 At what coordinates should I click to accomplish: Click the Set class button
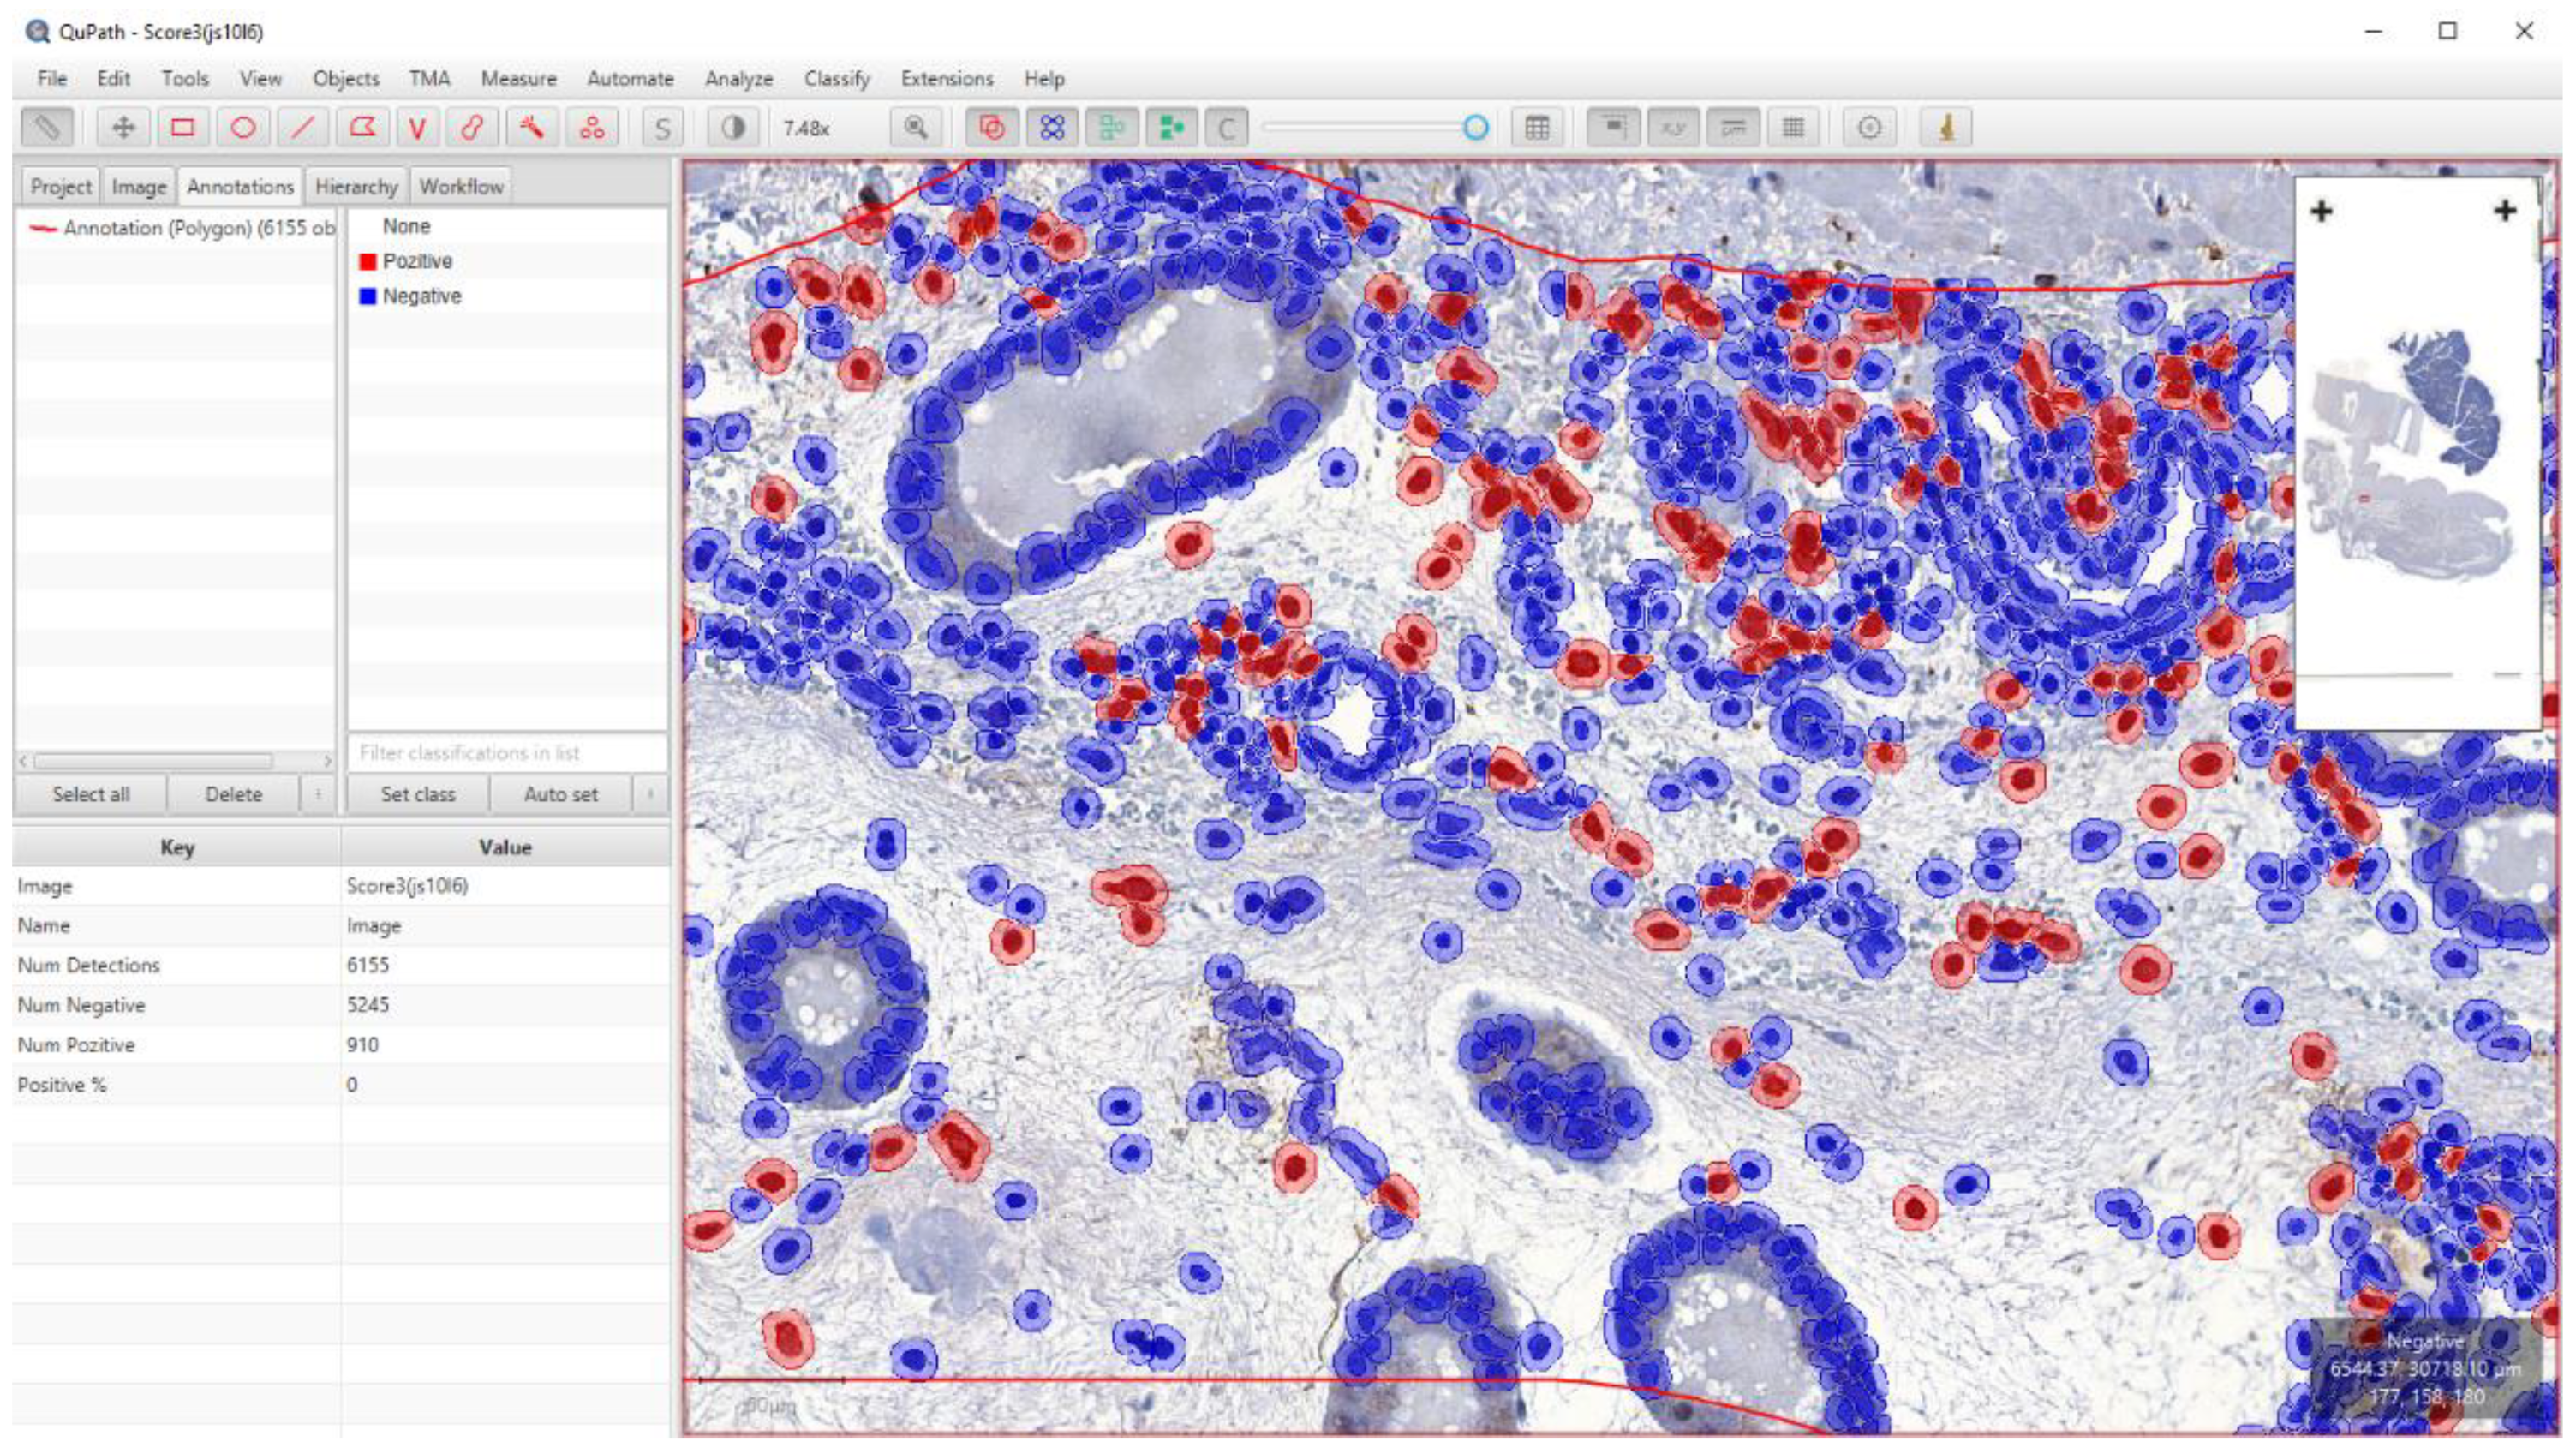tap(418, 794)
